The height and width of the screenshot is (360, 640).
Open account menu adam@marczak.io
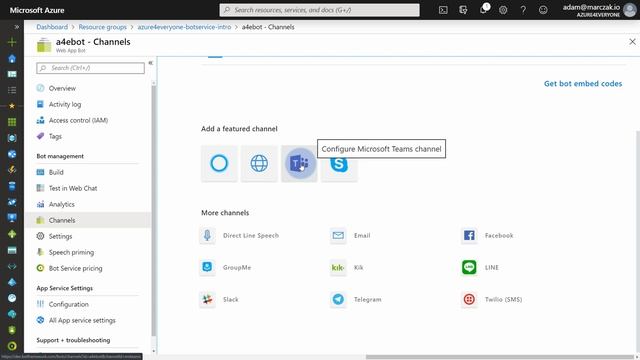pos(599,10)
